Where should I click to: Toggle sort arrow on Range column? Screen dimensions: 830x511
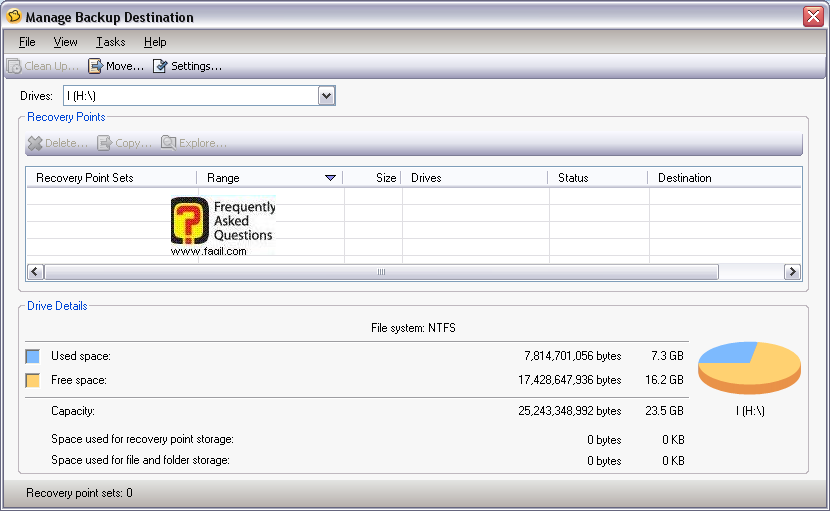(330, 178)
